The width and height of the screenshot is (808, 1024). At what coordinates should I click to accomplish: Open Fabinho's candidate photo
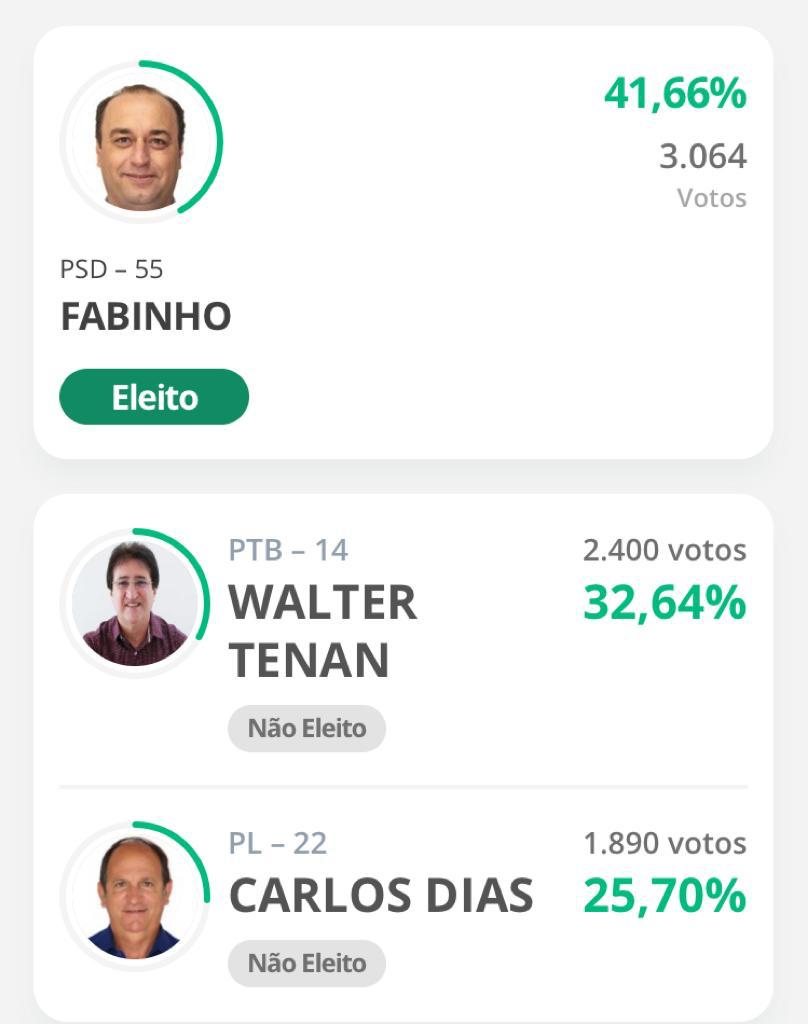tap(139, 145)
